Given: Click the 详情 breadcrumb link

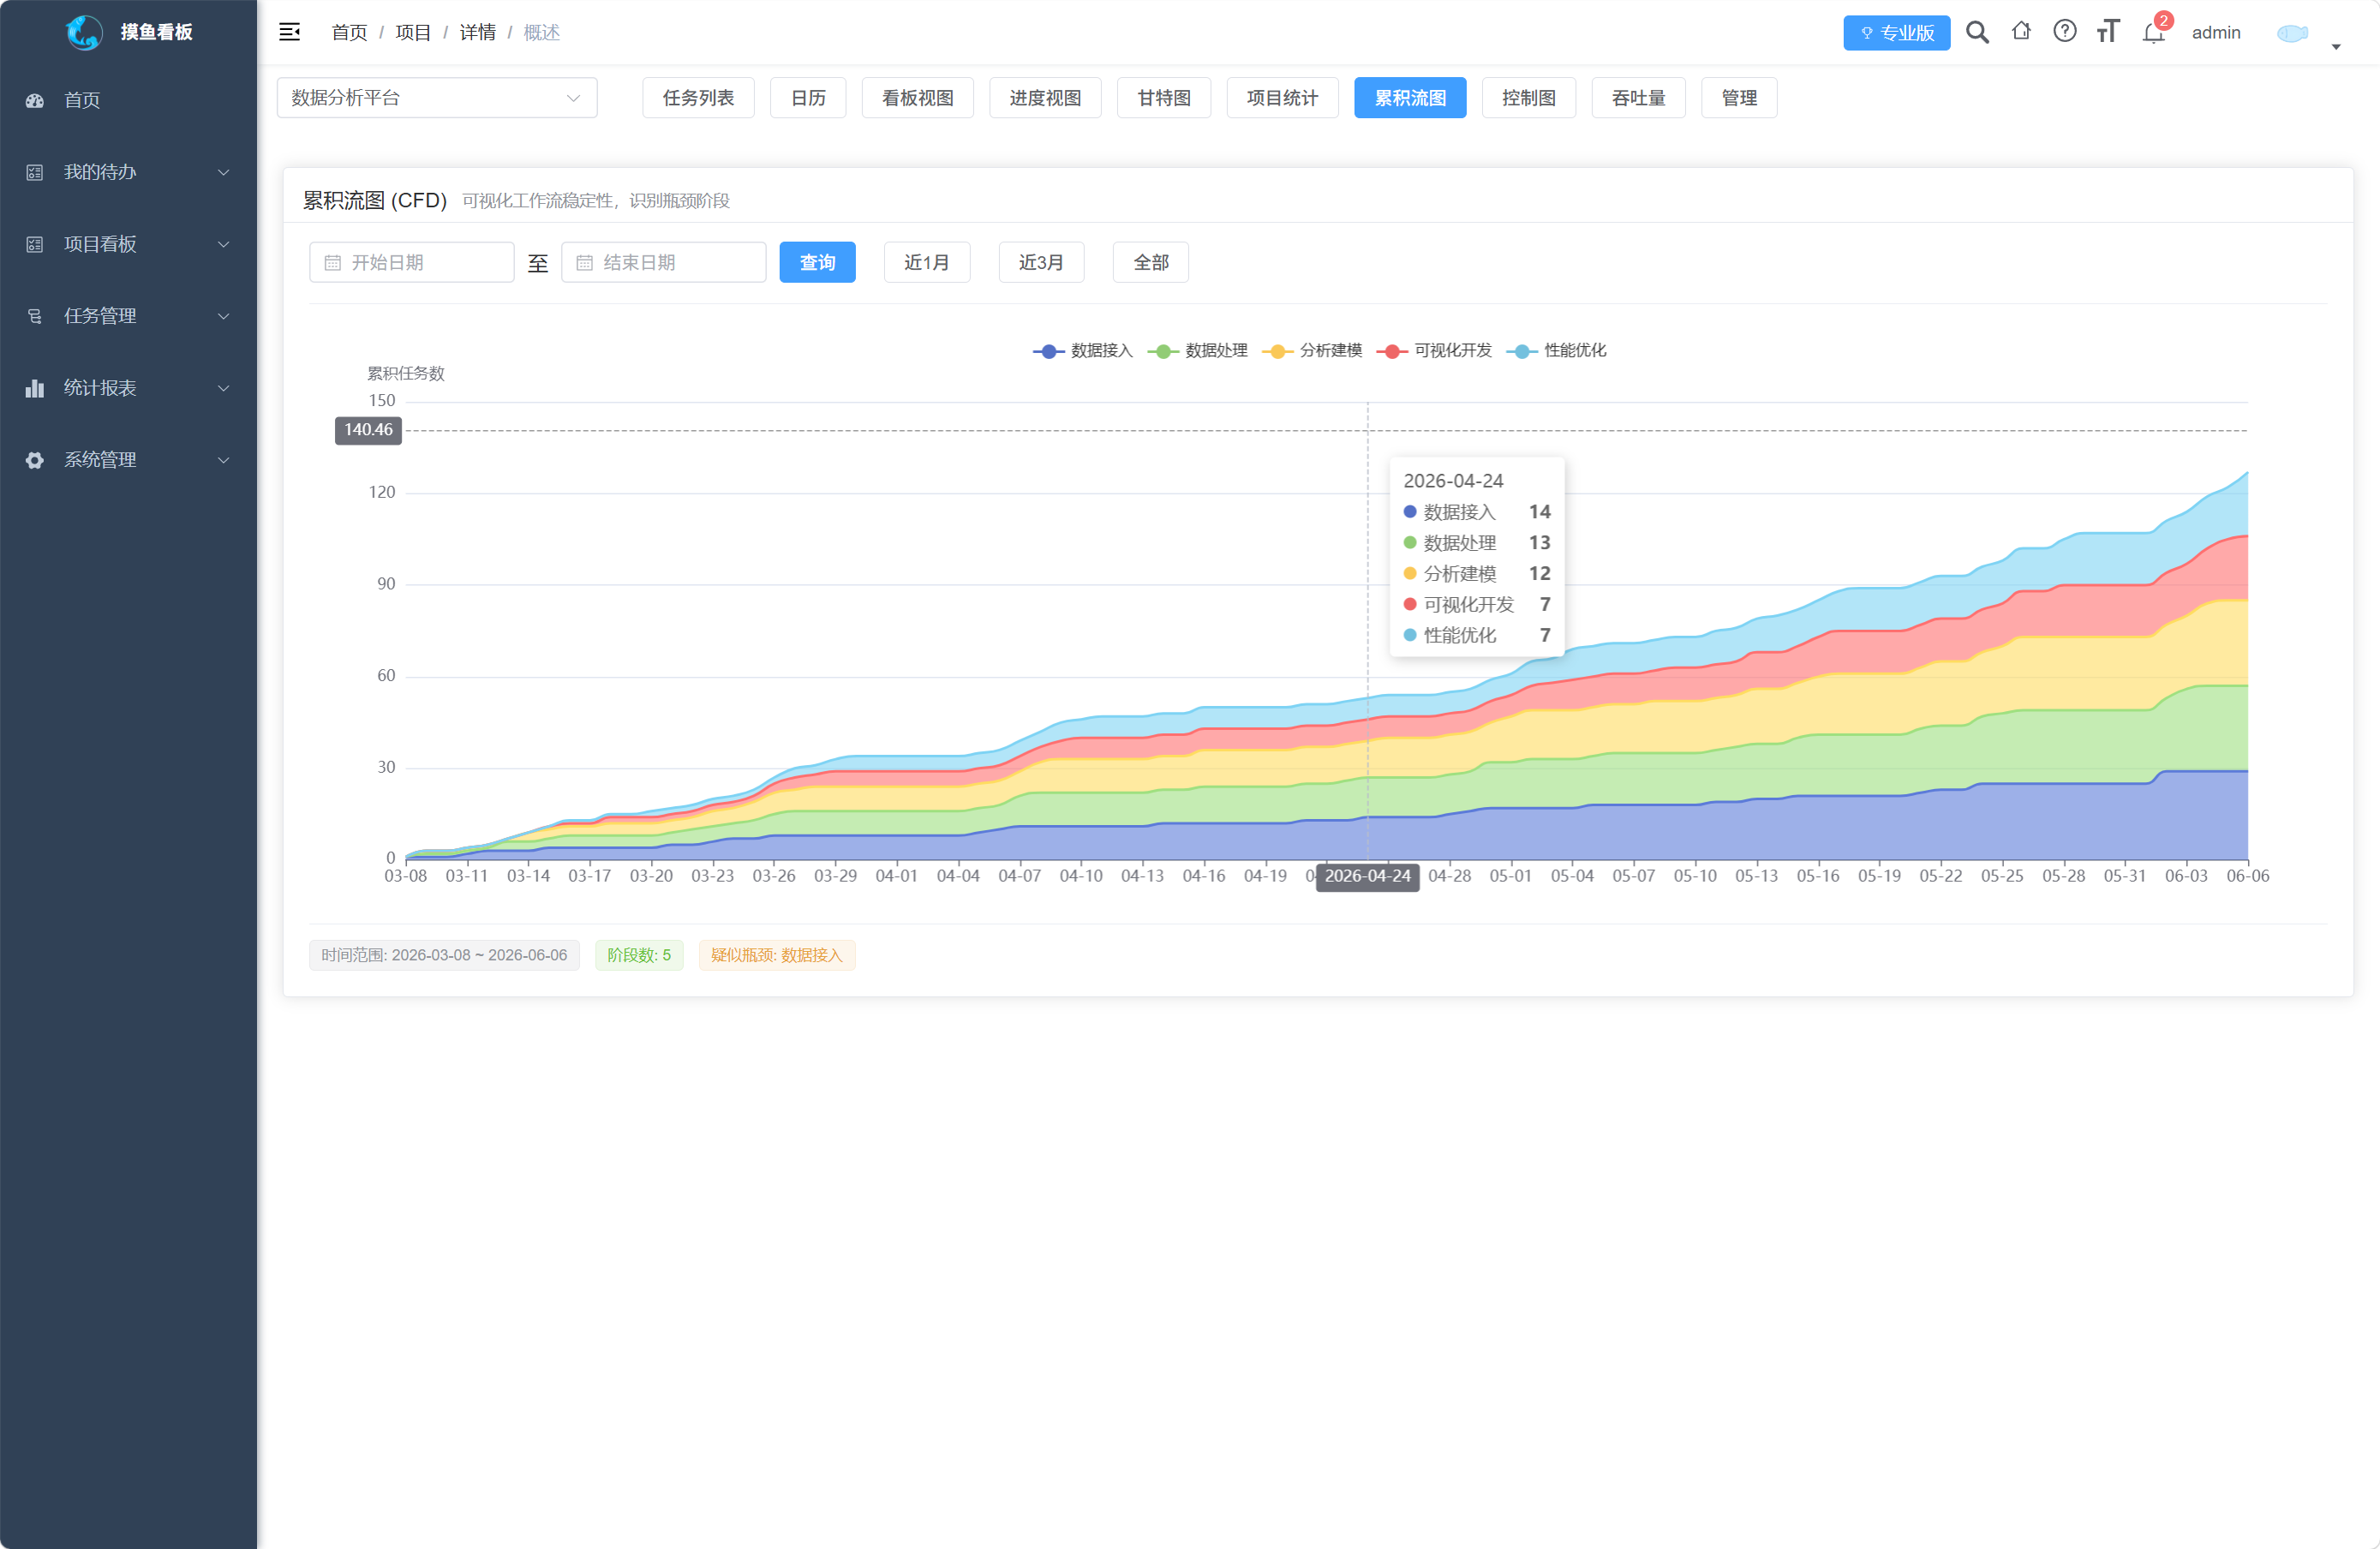Looking at the screenshot, I should (477, 32).
